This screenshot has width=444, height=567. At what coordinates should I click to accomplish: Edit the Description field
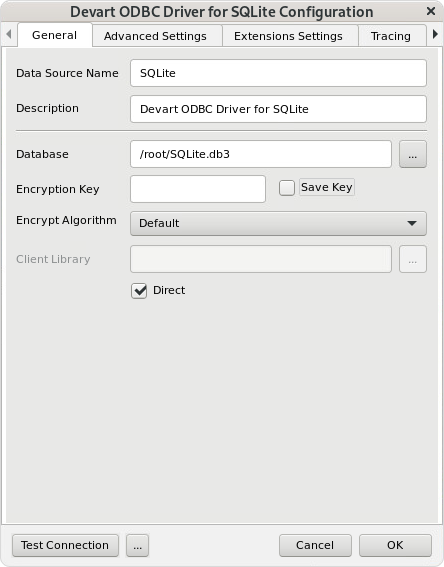(x=278, y=109)
